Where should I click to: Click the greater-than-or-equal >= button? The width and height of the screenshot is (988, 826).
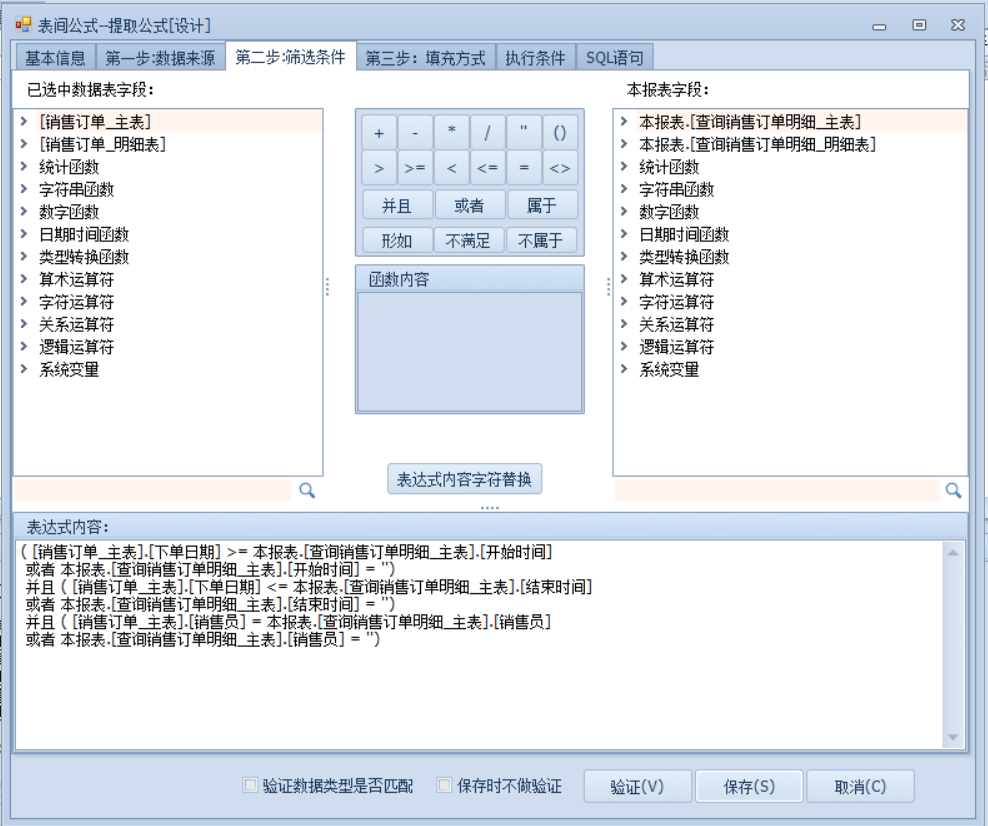pyautogui.click(x=415, y=168)
